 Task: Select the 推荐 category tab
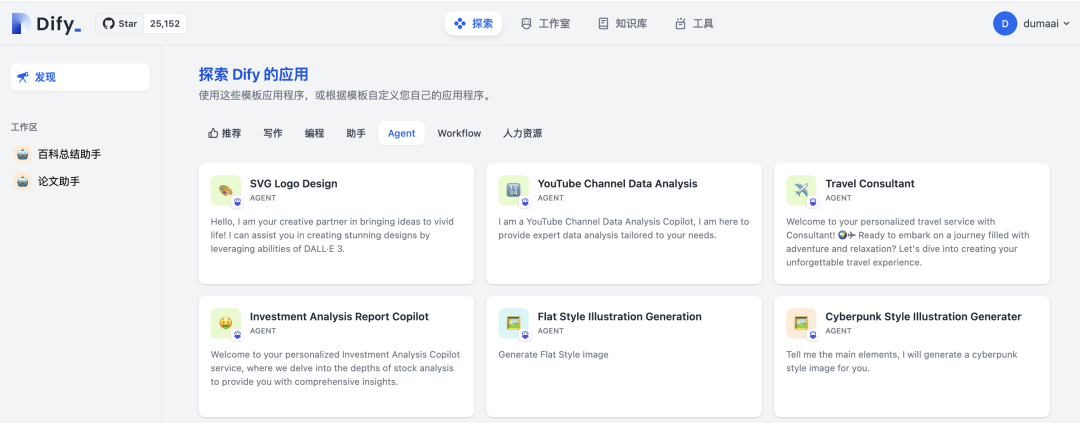point(224,133)
